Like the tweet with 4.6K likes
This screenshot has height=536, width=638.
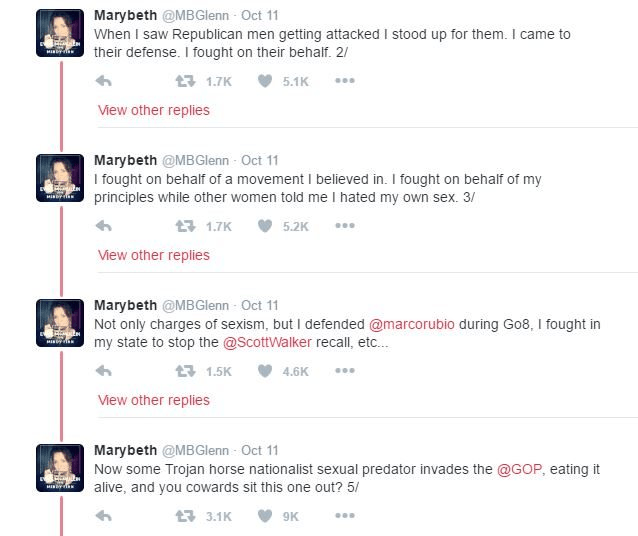pyautogui.click(x=265, y=371)
